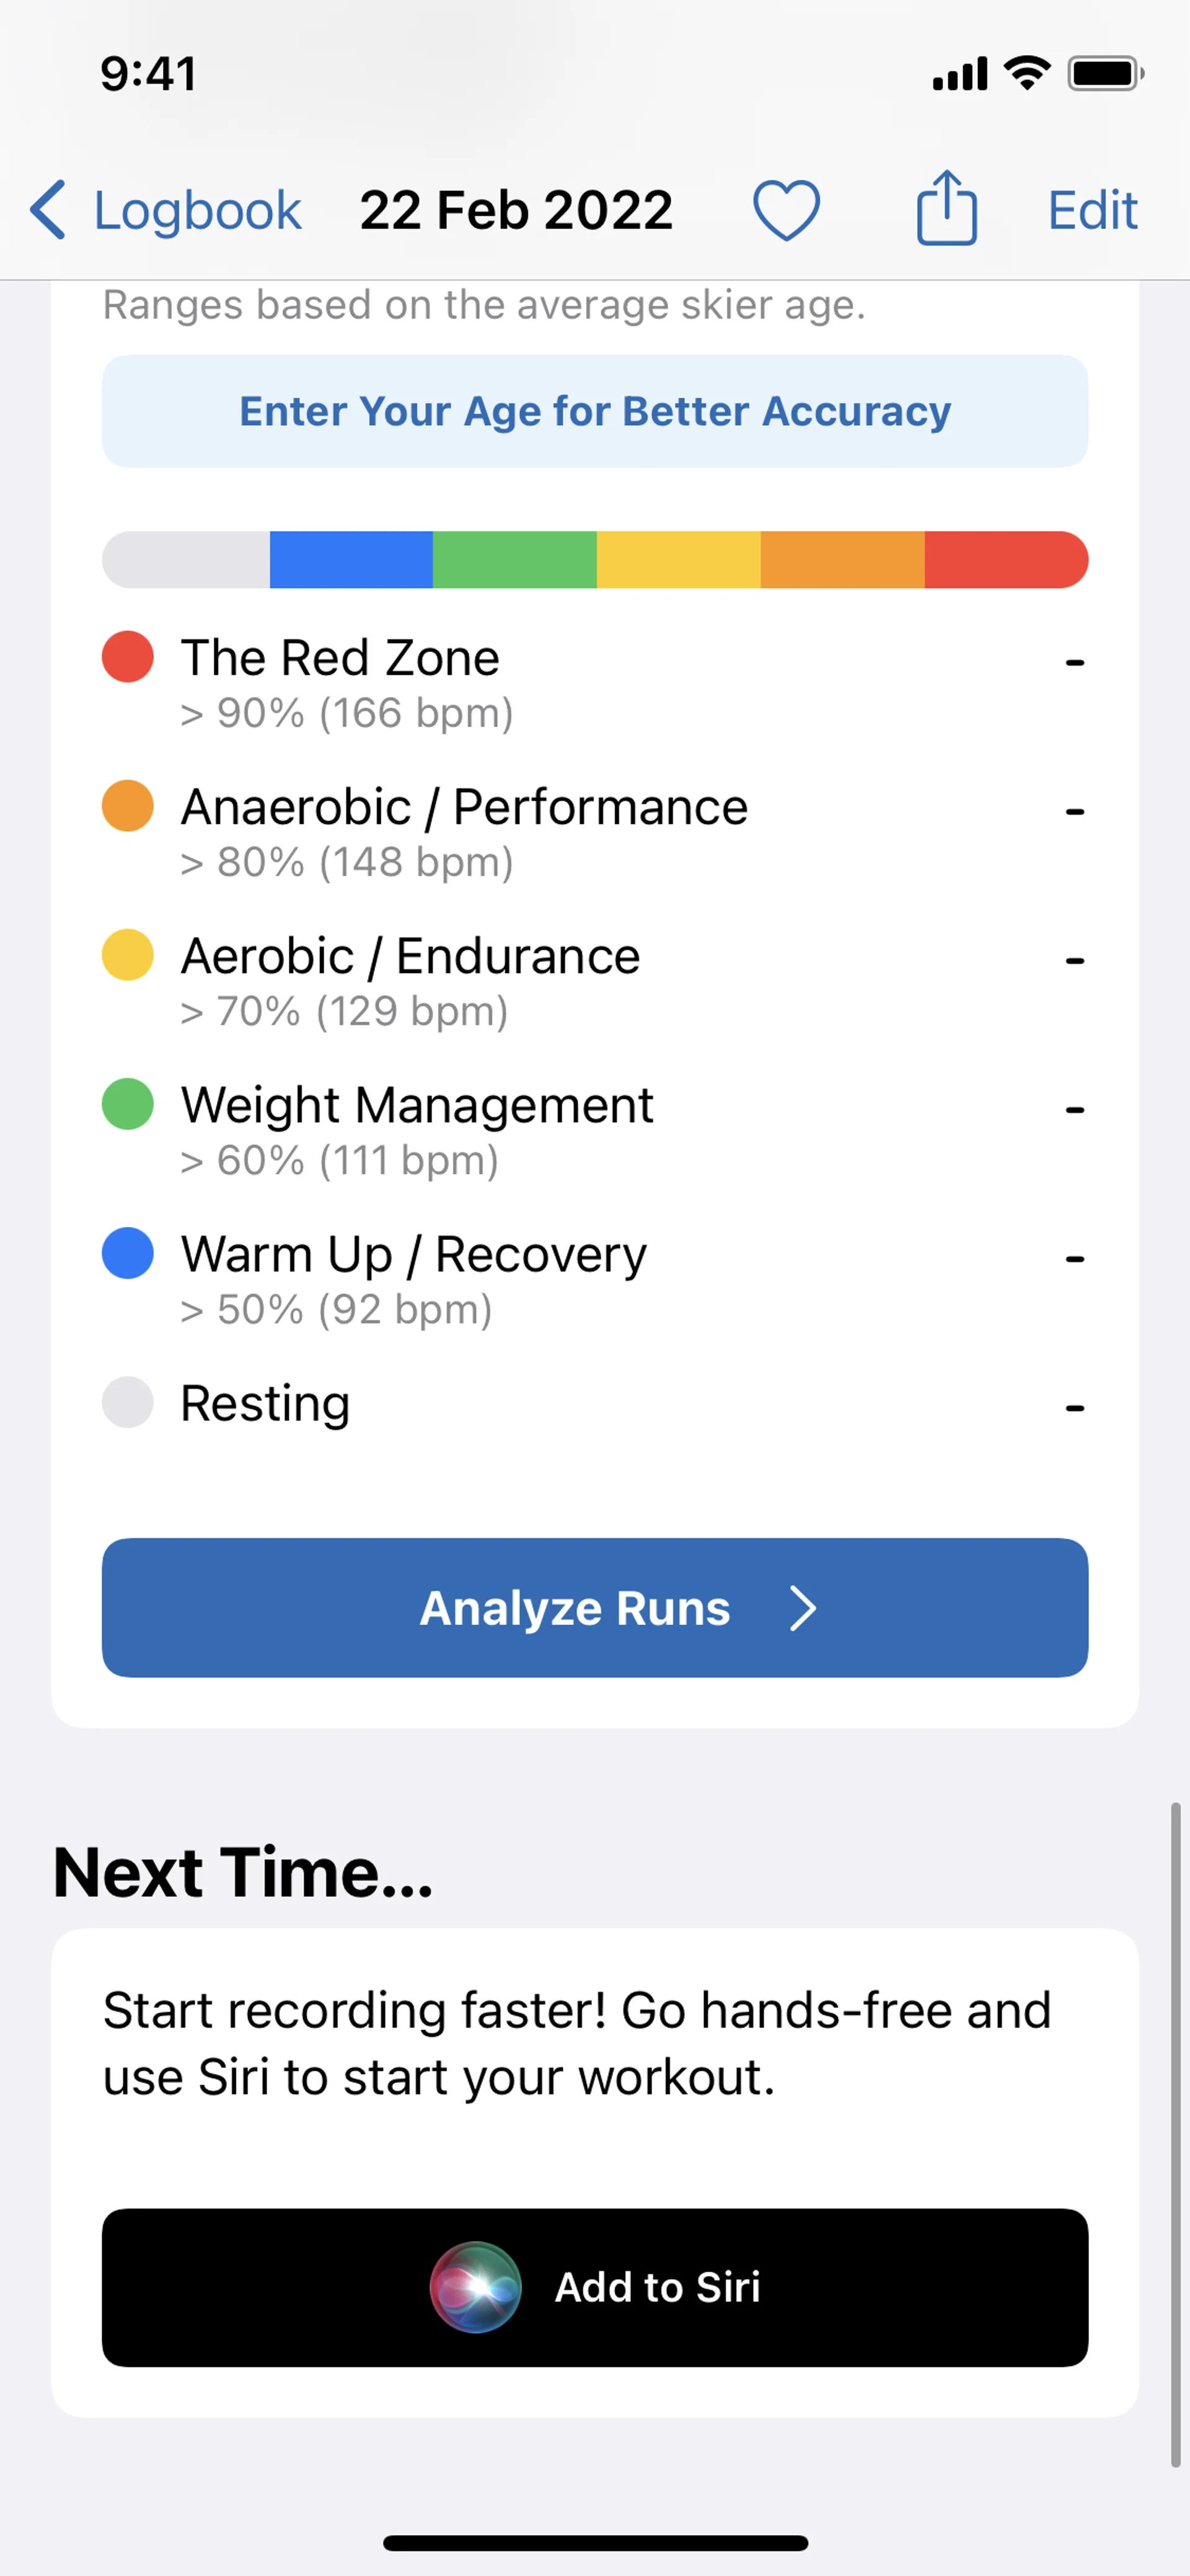Select the Anaerobic / Performance zone row

pos(595,831)
